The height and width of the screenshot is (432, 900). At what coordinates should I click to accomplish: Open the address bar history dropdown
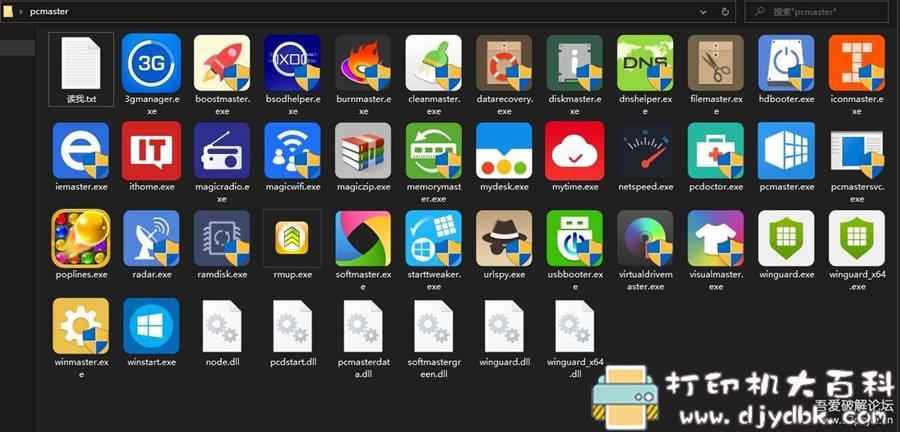click(703, 11)
